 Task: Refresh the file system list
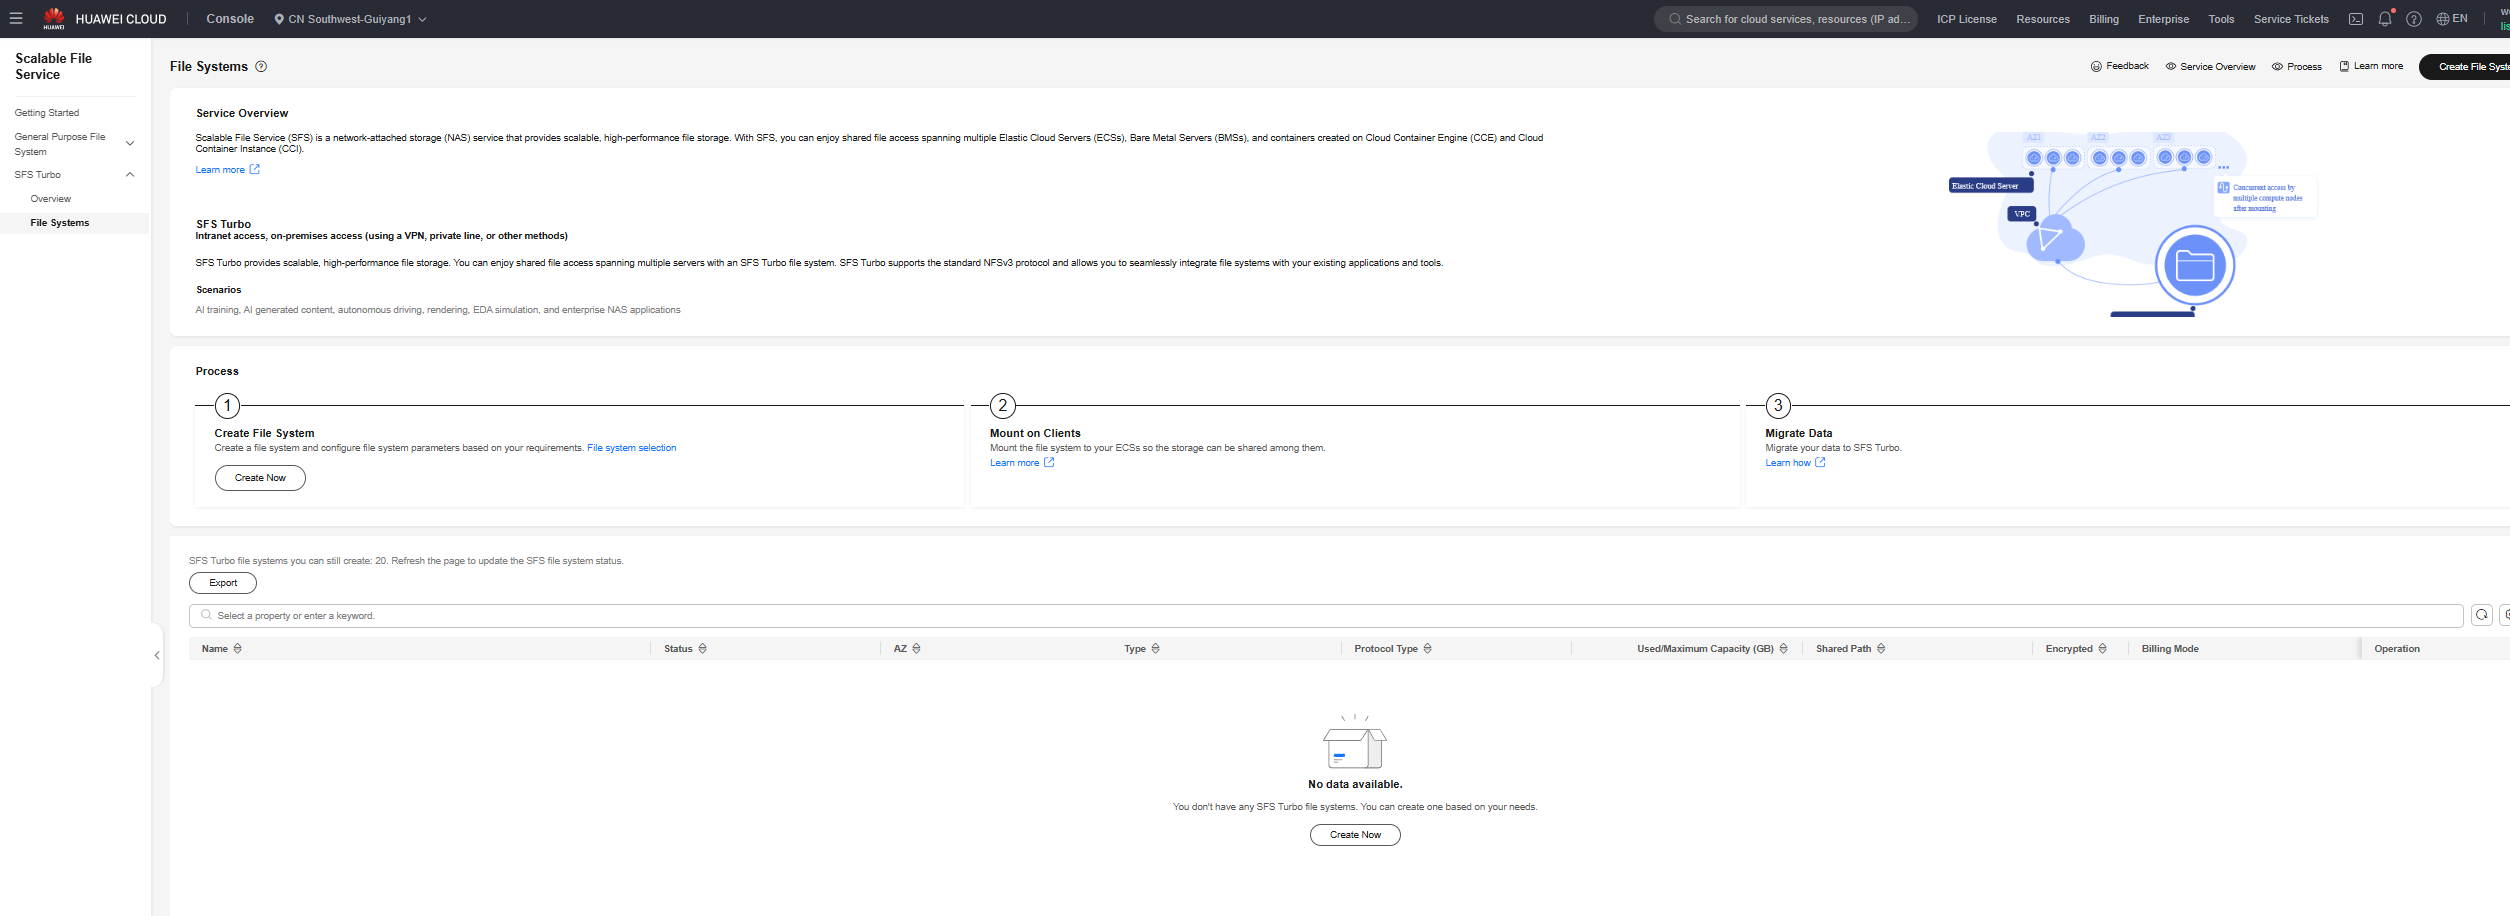tap(2482, 615)
